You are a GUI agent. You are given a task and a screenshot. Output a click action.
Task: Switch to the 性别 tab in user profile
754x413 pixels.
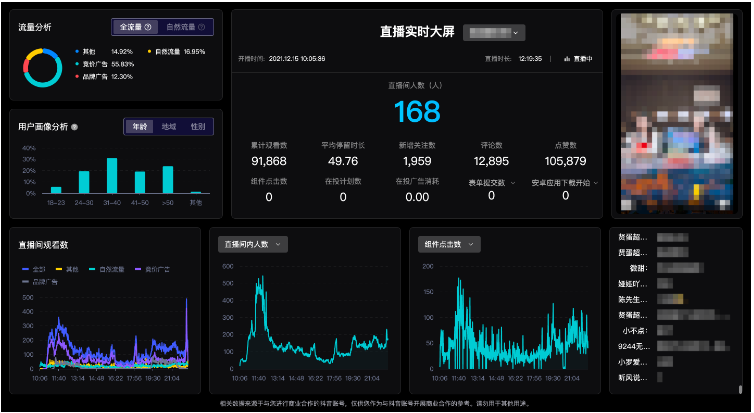click(x=198, y=127)
